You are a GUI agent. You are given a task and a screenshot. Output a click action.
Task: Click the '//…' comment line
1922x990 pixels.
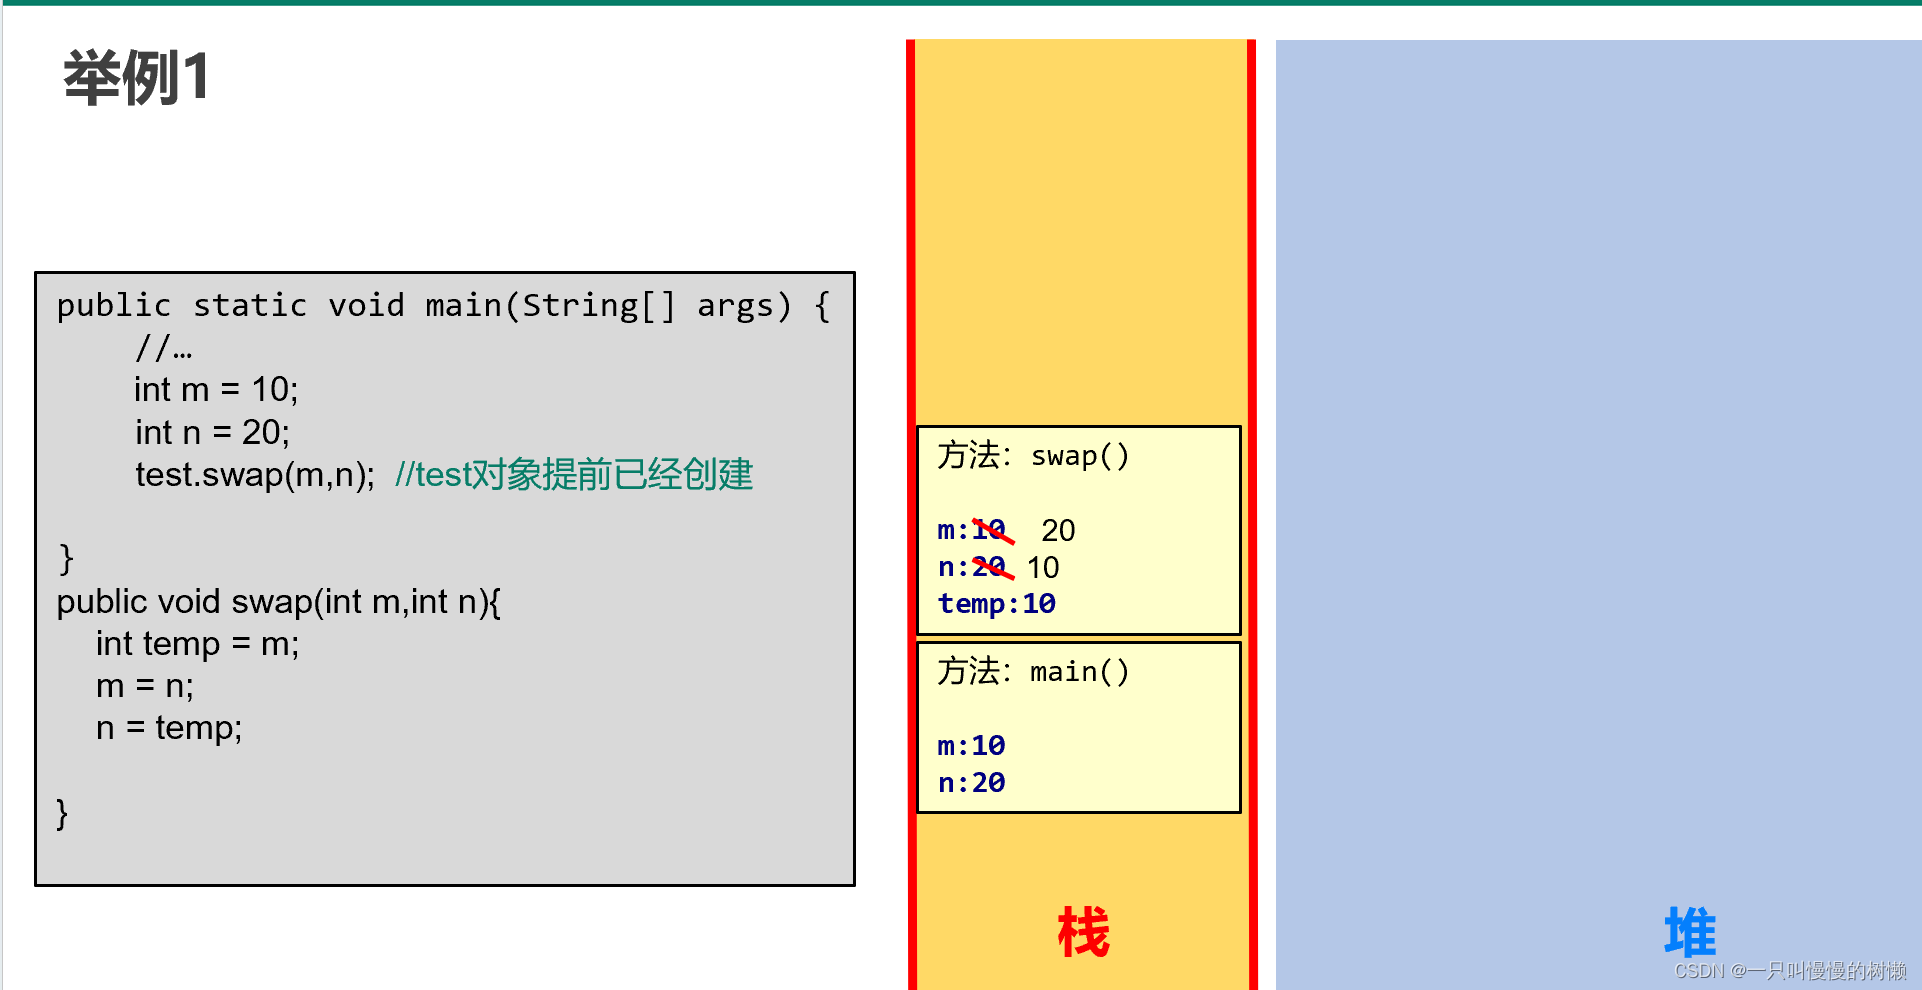pyautogui.click(x=164, y=348)
